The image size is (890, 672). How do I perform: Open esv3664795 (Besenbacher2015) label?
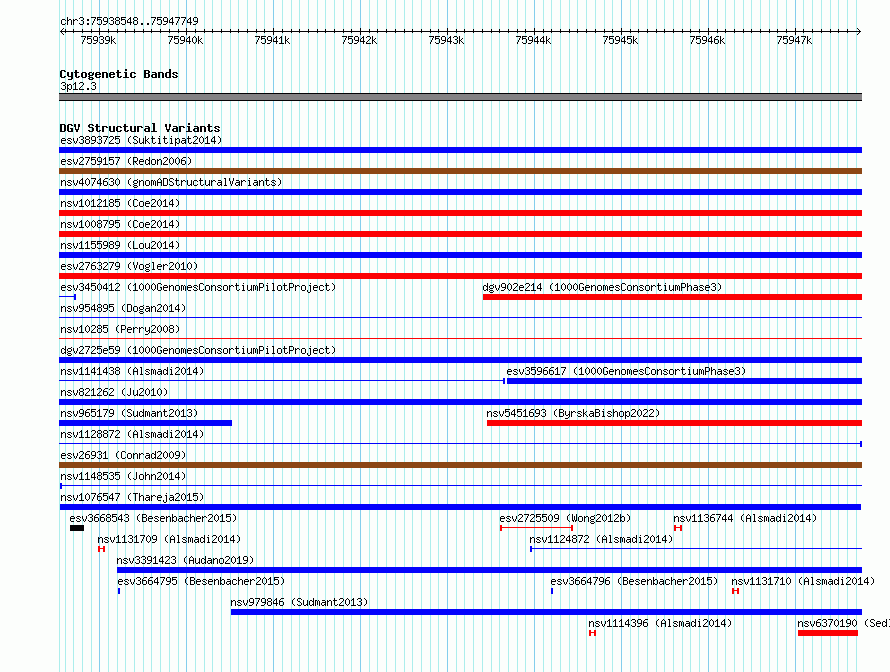click(x=201, y=581)
